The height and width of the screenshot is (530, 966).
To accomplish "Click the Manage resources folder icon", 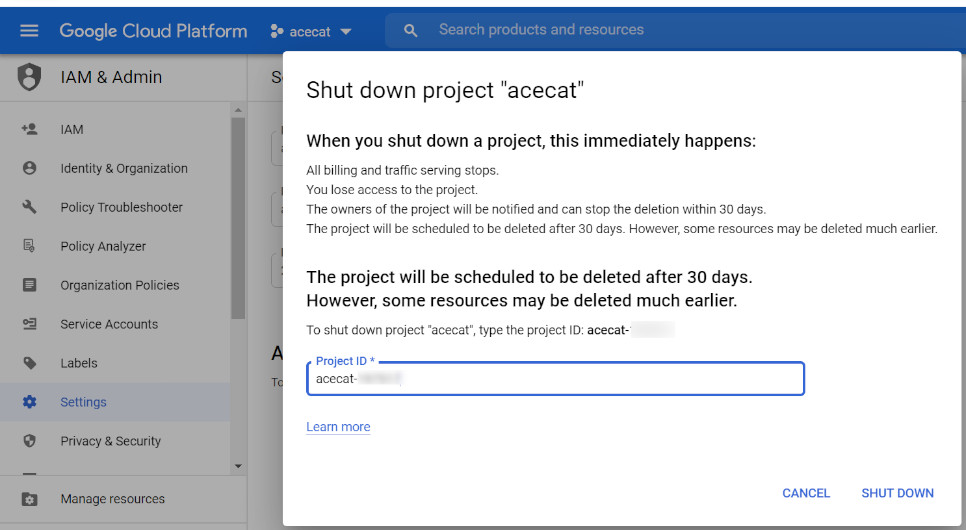I will tap(29, 499).
